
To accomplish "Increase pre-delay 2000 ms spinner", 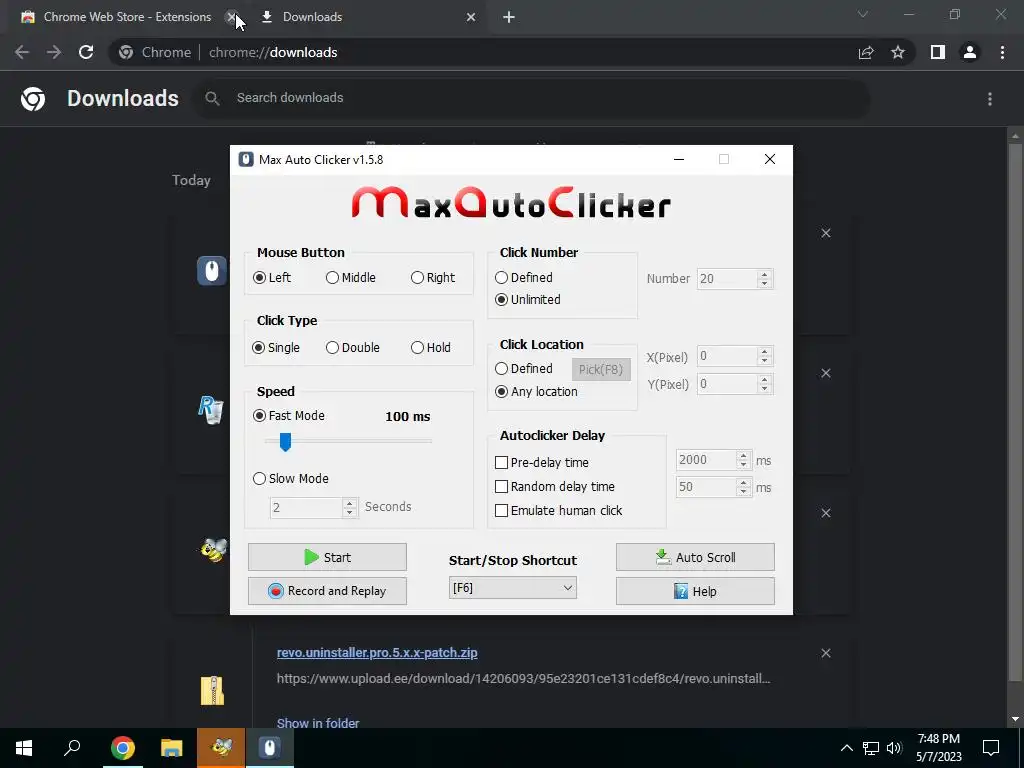I will [x=743, y=456].
